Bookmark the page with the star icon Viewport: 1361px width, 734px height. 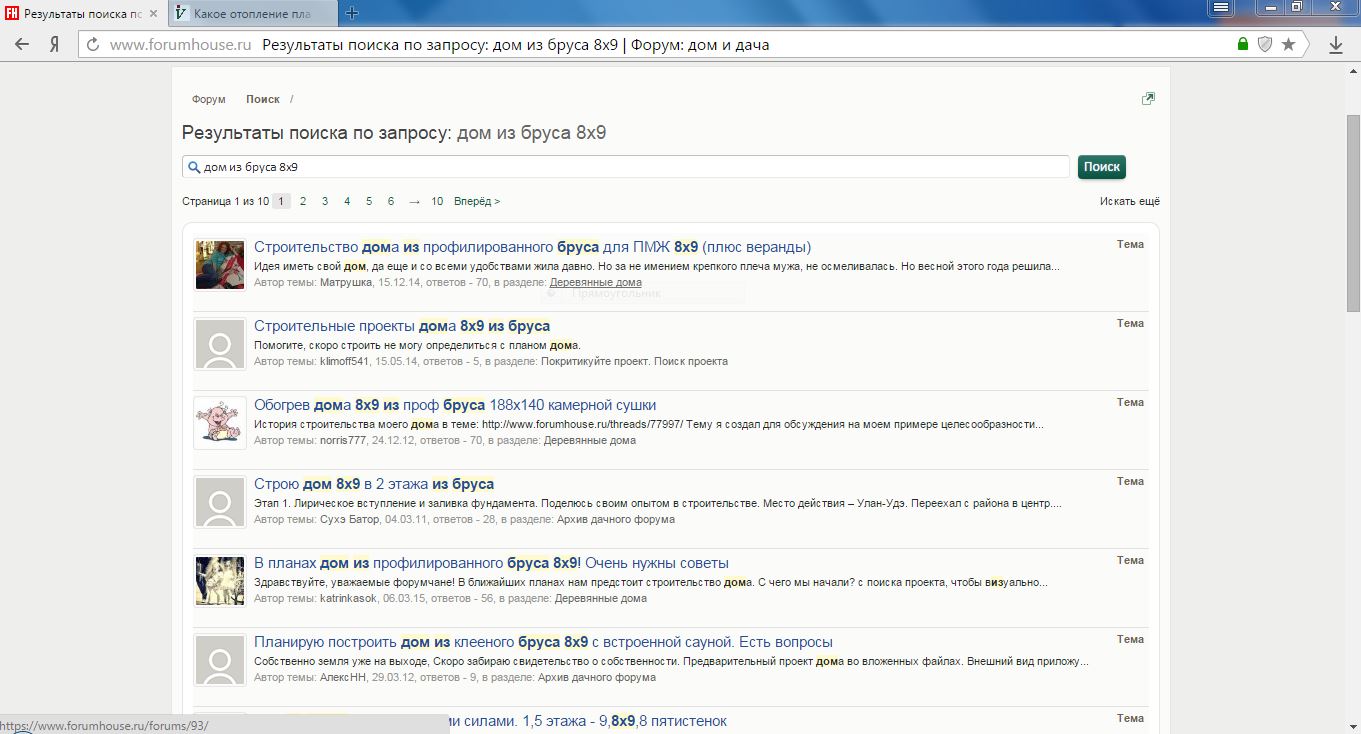1289,45
